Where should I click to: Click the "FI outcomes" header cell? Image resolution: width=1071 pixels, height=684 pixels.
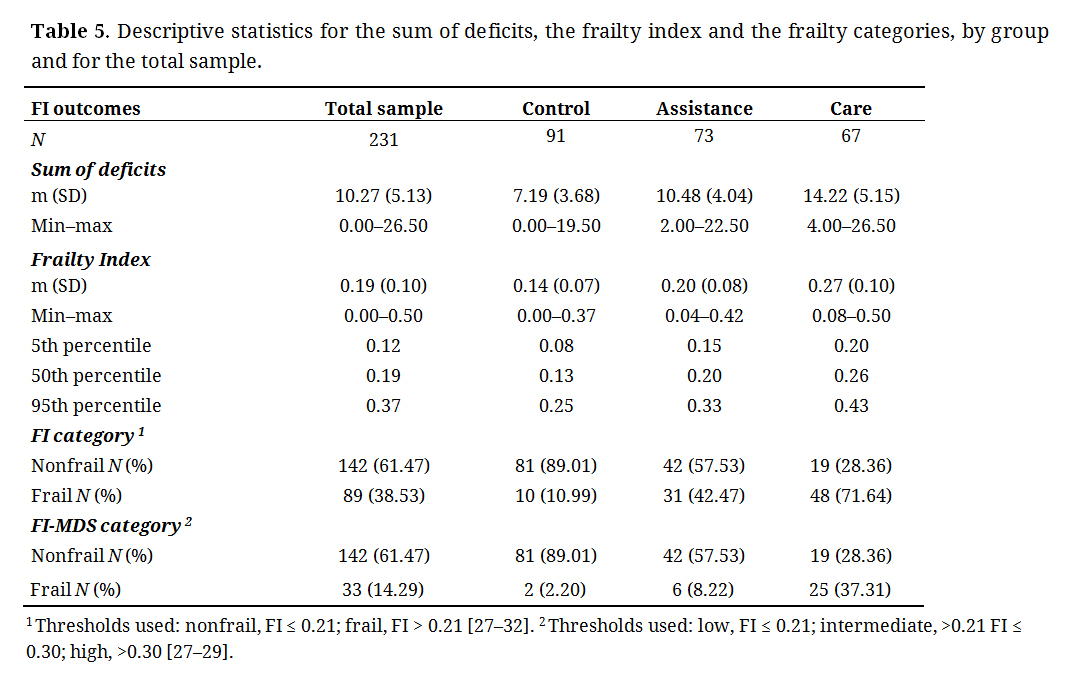click(x=86, y=109)
